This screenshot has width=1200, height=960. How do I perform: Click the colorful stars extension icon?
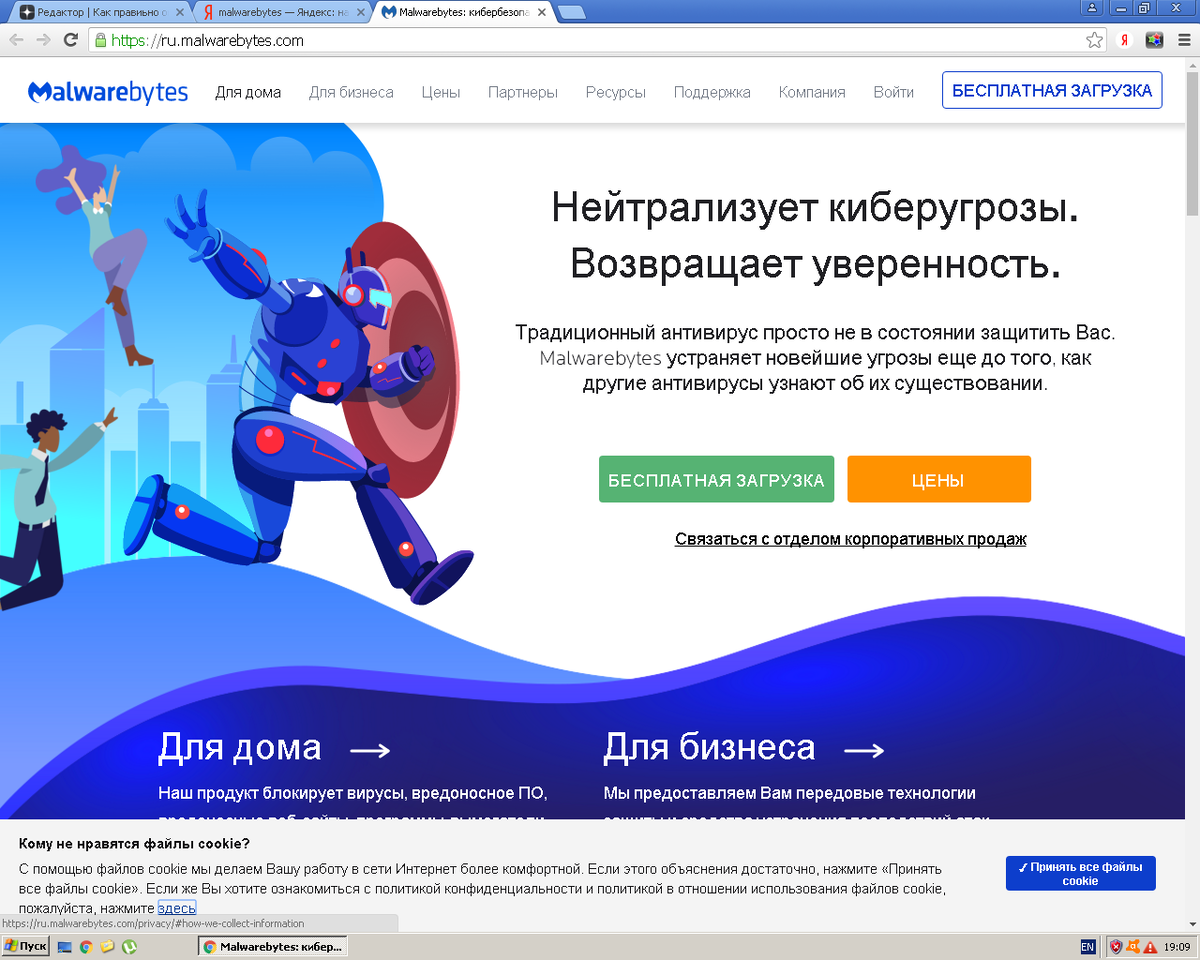pyautogui.click(x=1154, y=41)
